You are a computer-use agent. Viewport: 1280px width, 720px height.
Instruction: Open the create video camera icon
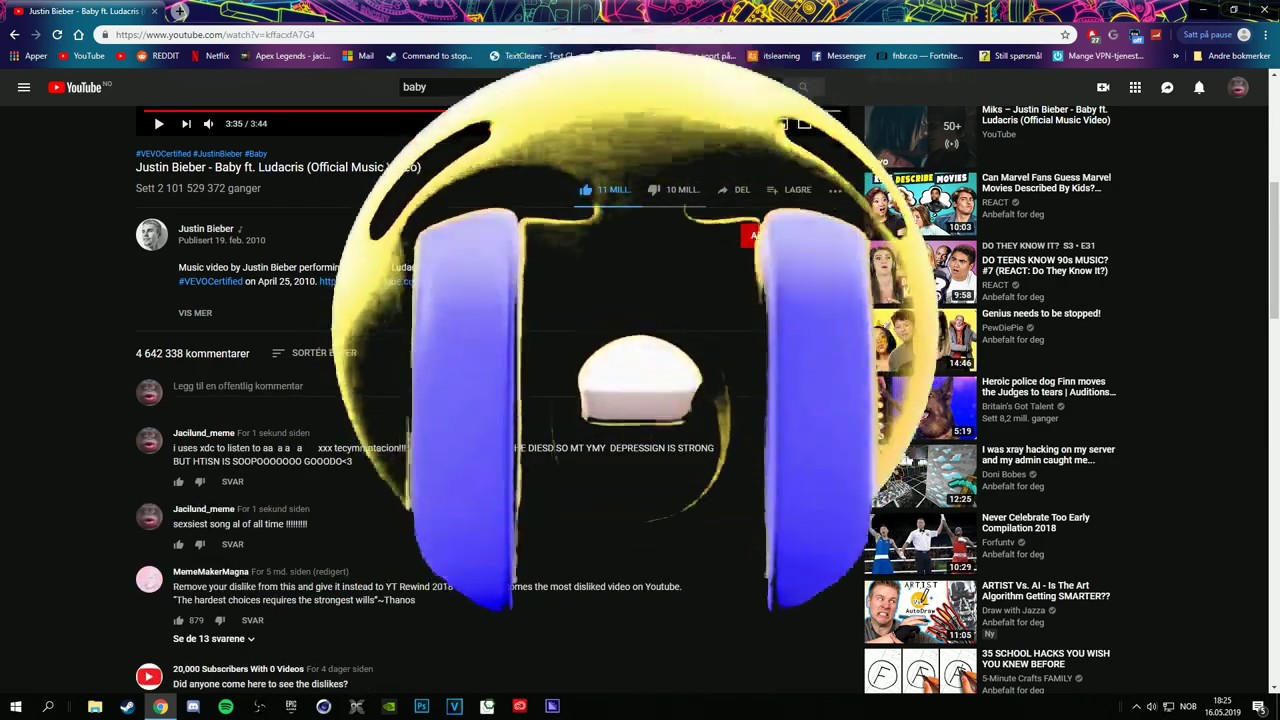pyautogui.click(x=1103, y=87)
